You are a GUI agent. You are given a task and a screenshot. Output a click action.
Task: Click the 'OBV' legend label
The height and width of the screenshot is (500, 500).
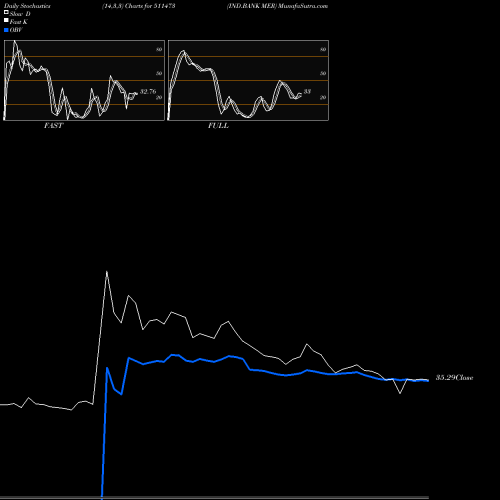point(16,30)
